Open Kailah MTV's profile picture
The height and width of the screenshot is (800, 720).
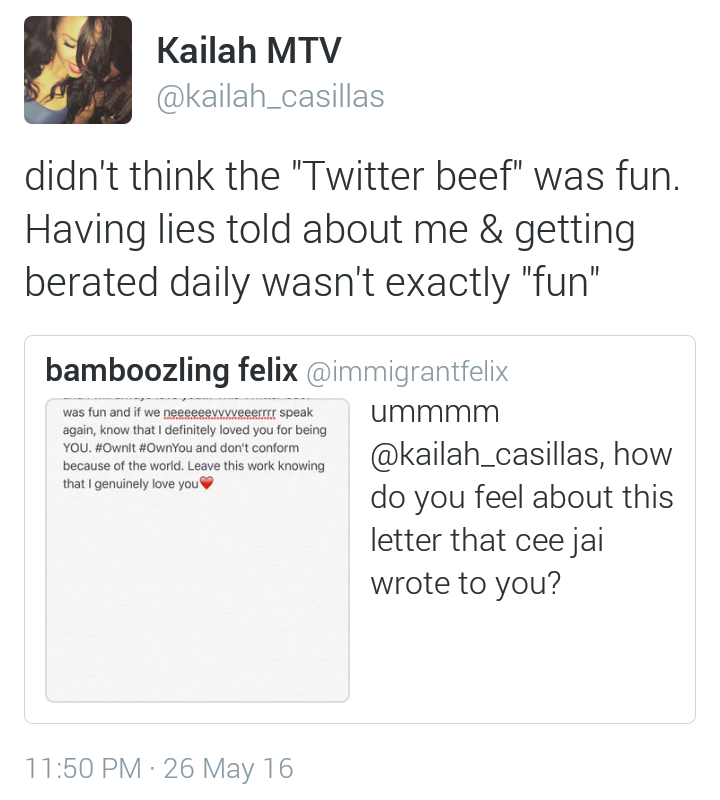[78, 70]
